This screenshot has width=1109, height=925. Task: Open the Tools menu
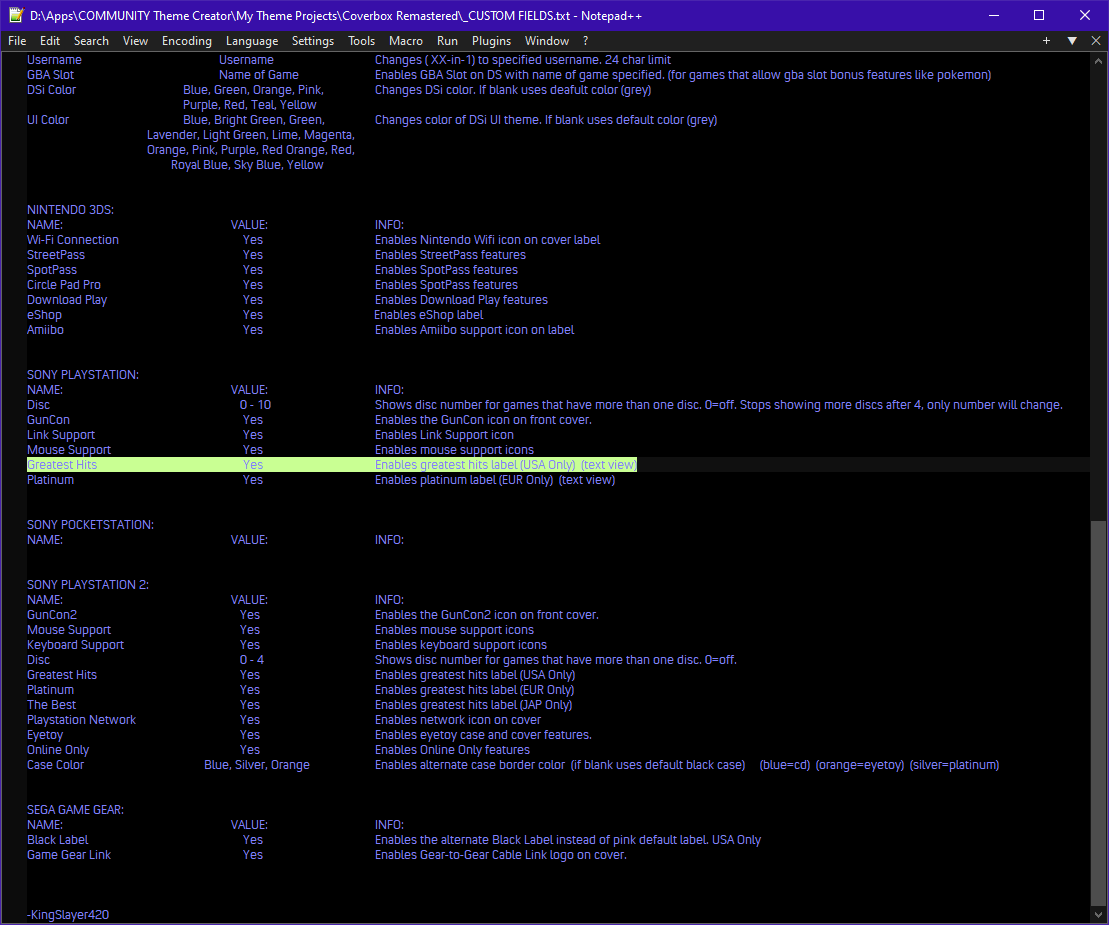pos(361,41)
